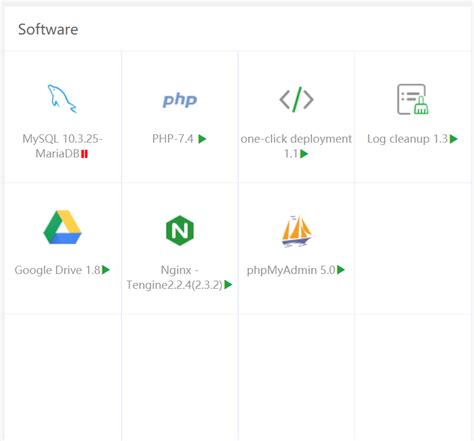
Task: Open the Nginx - Tengine2.2.4(2.3.2) label
Action: (175, 277)
